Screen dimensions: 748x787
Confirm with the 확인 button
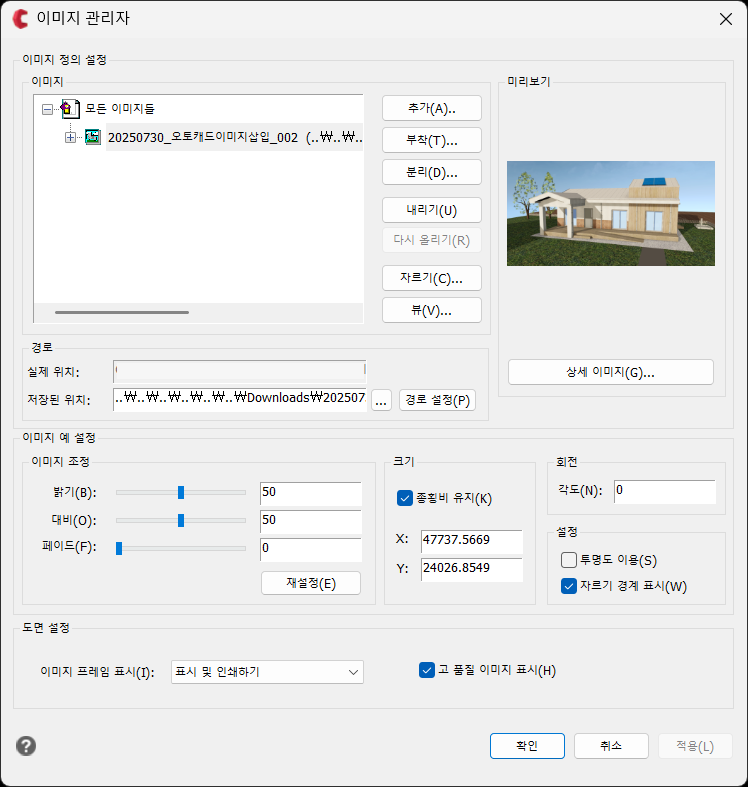click(x=527, y=746)
